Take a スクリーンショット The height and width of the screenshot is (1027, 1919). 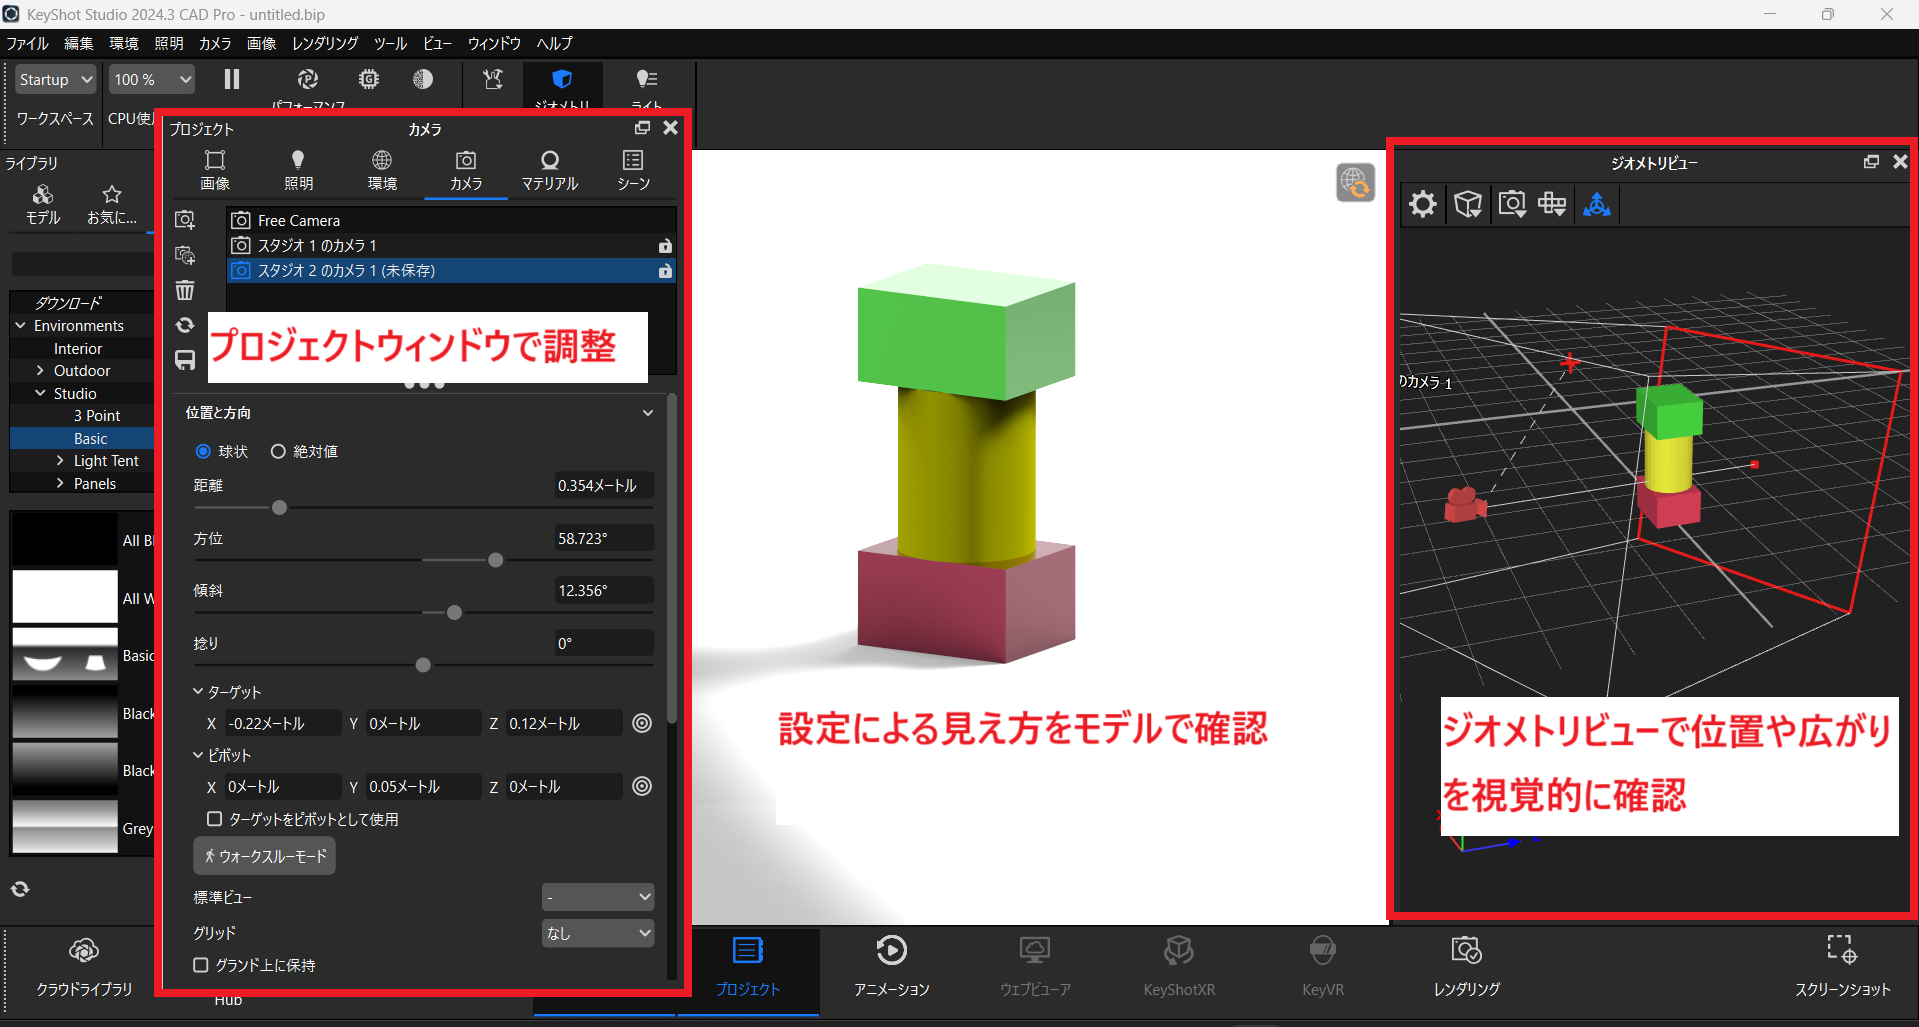pos(1842,967)
